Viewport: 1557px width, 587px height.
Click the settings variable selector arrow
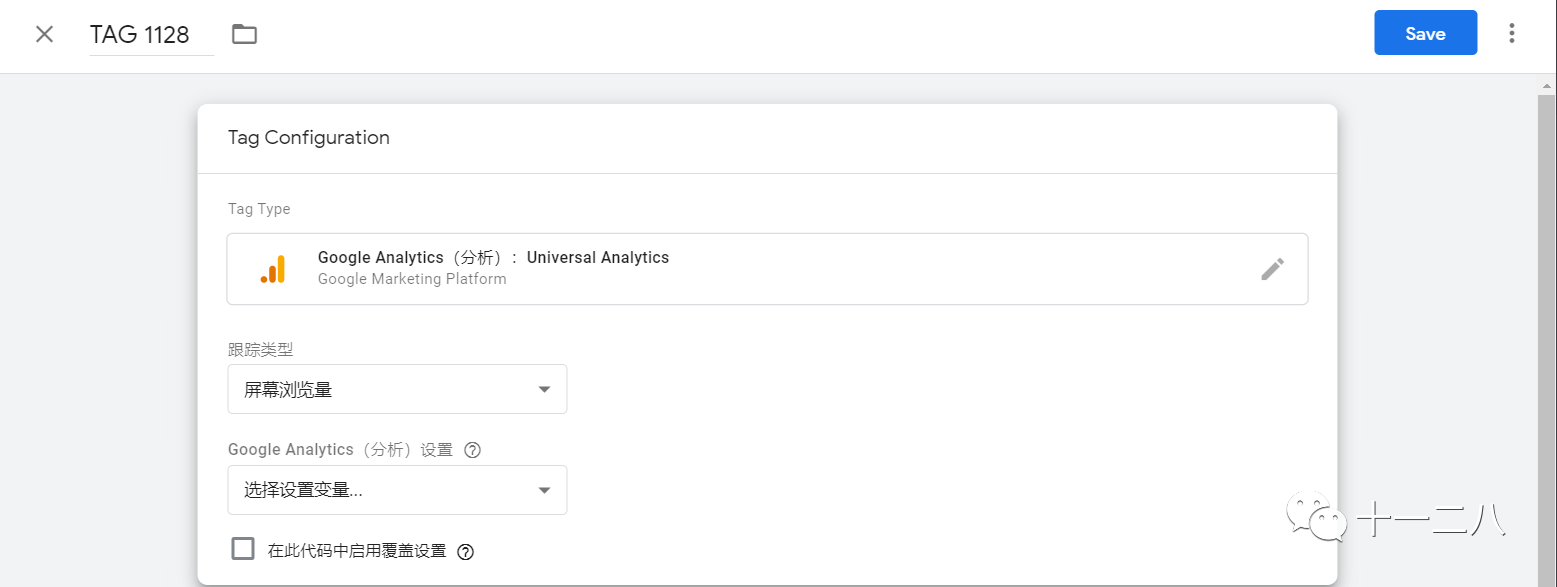544,490
